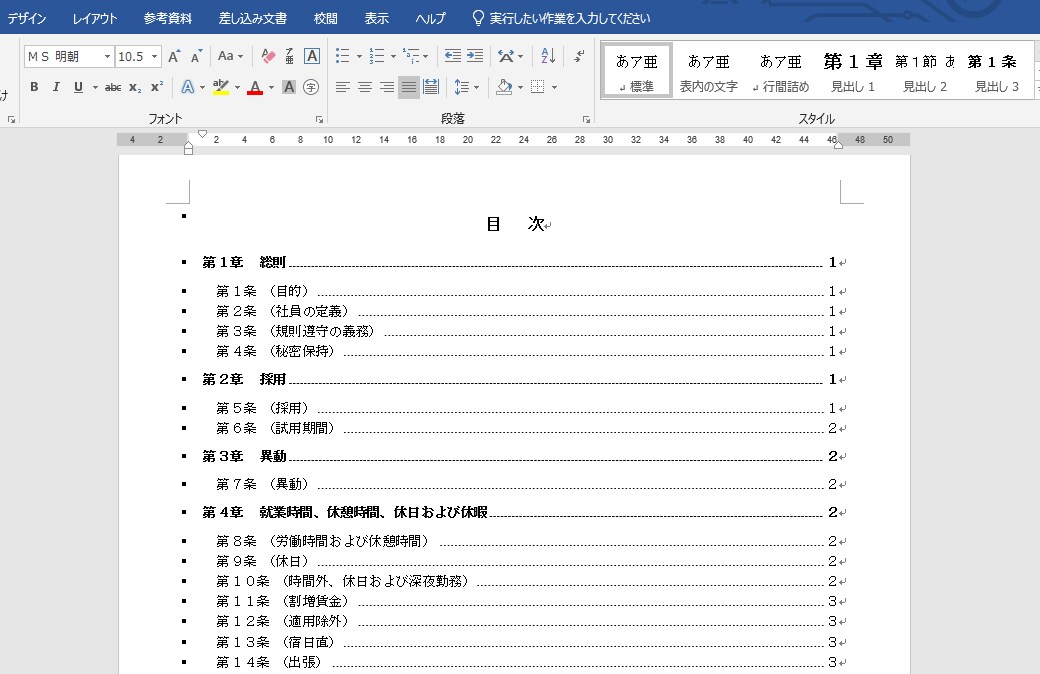Insert enclosed circle character
Image resolution: width=1040 pixels, height=674 pixels.
coord(310,87)
